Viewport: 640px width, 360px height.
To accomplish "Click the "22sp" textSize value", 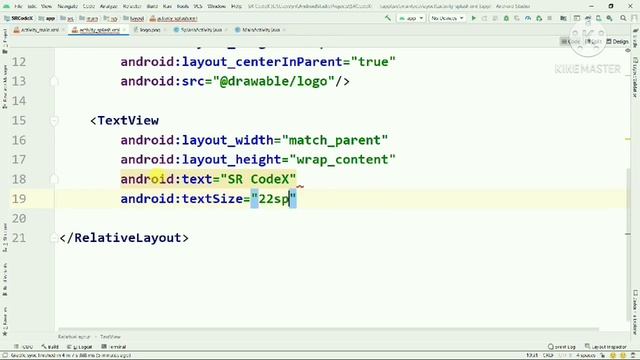I will point(273,199).
